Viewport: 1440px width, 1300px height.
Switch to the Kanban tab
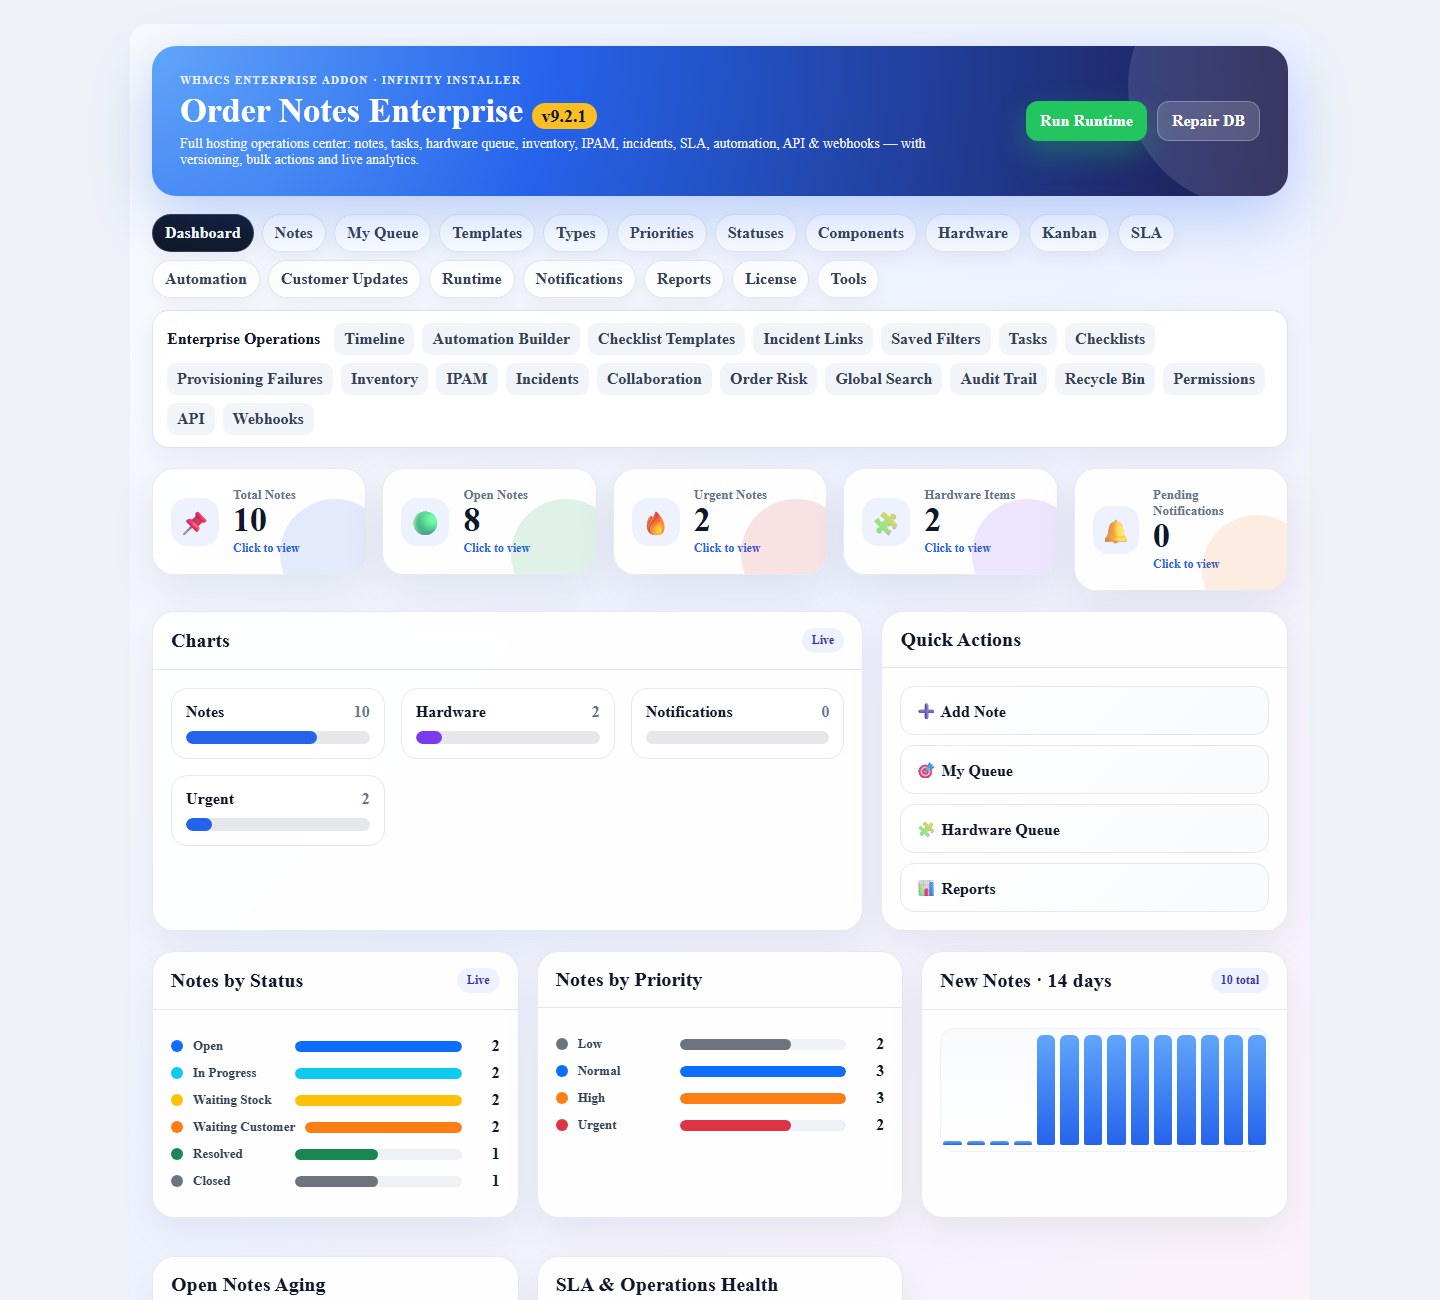1069,233
